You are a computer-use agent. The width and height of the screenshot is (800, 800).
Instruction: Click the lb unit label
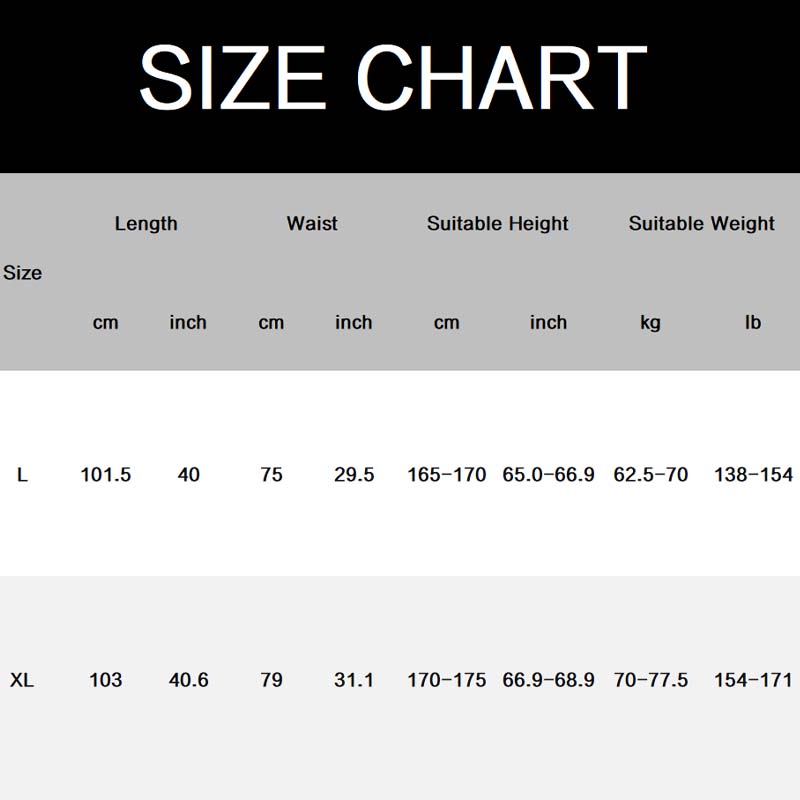pyautogui.click(x=753, y=322)
